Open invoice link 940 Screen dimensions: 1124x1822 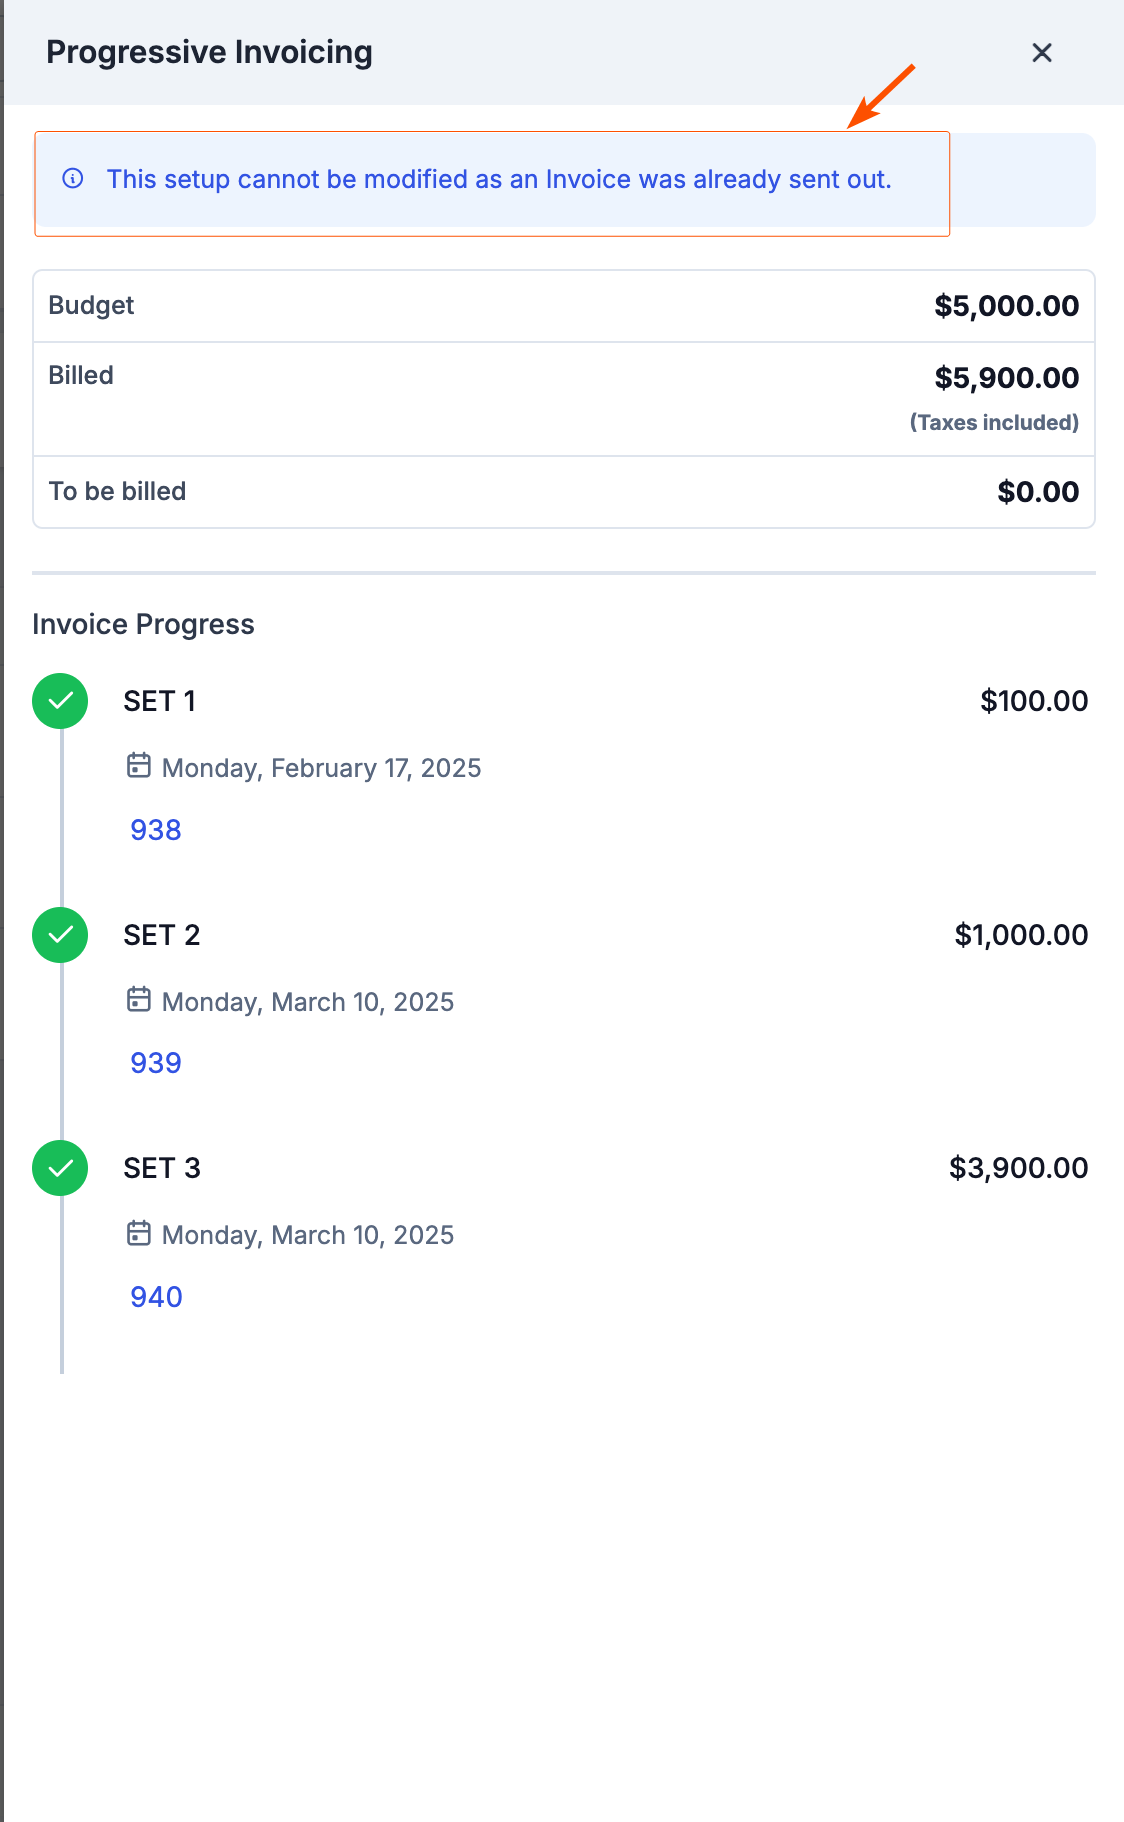point(156,1297)
